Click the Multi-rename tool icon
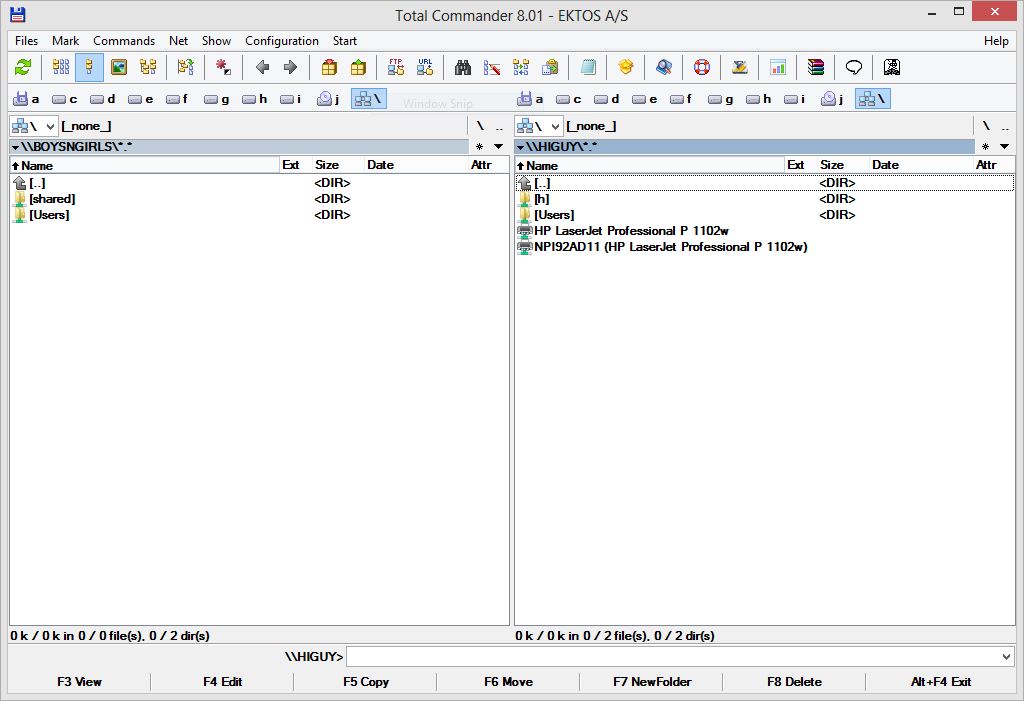This screenshot has height=701, width=1024. 492,67
